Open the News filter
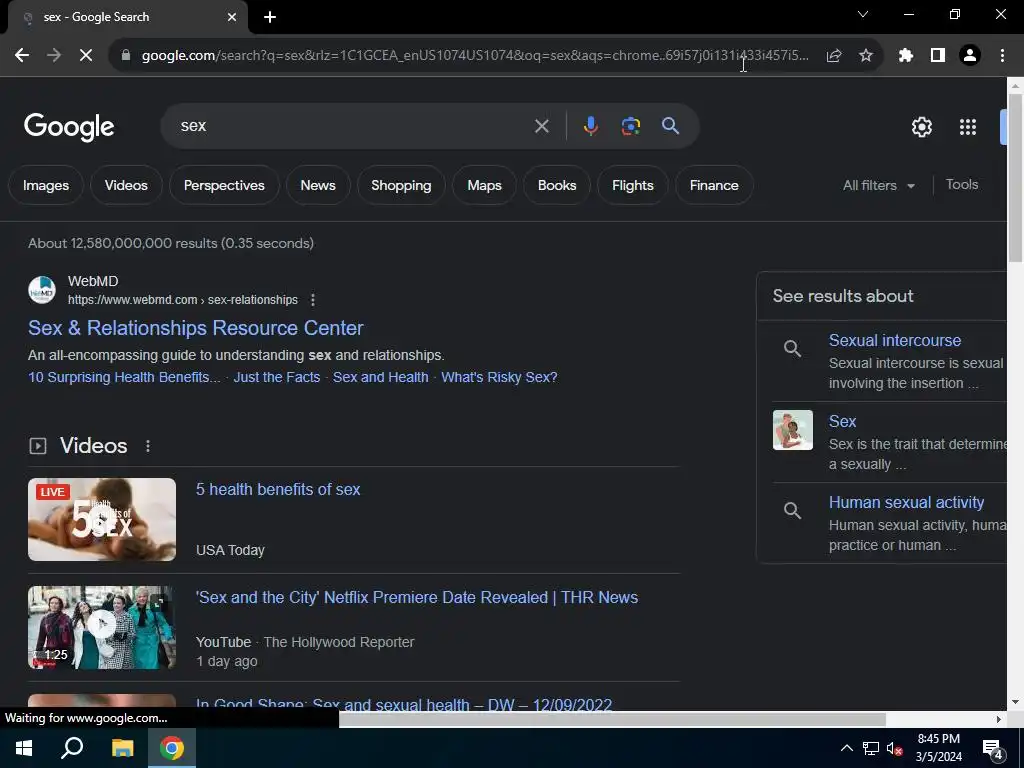Screen dimensions: 1024x768 318,185
